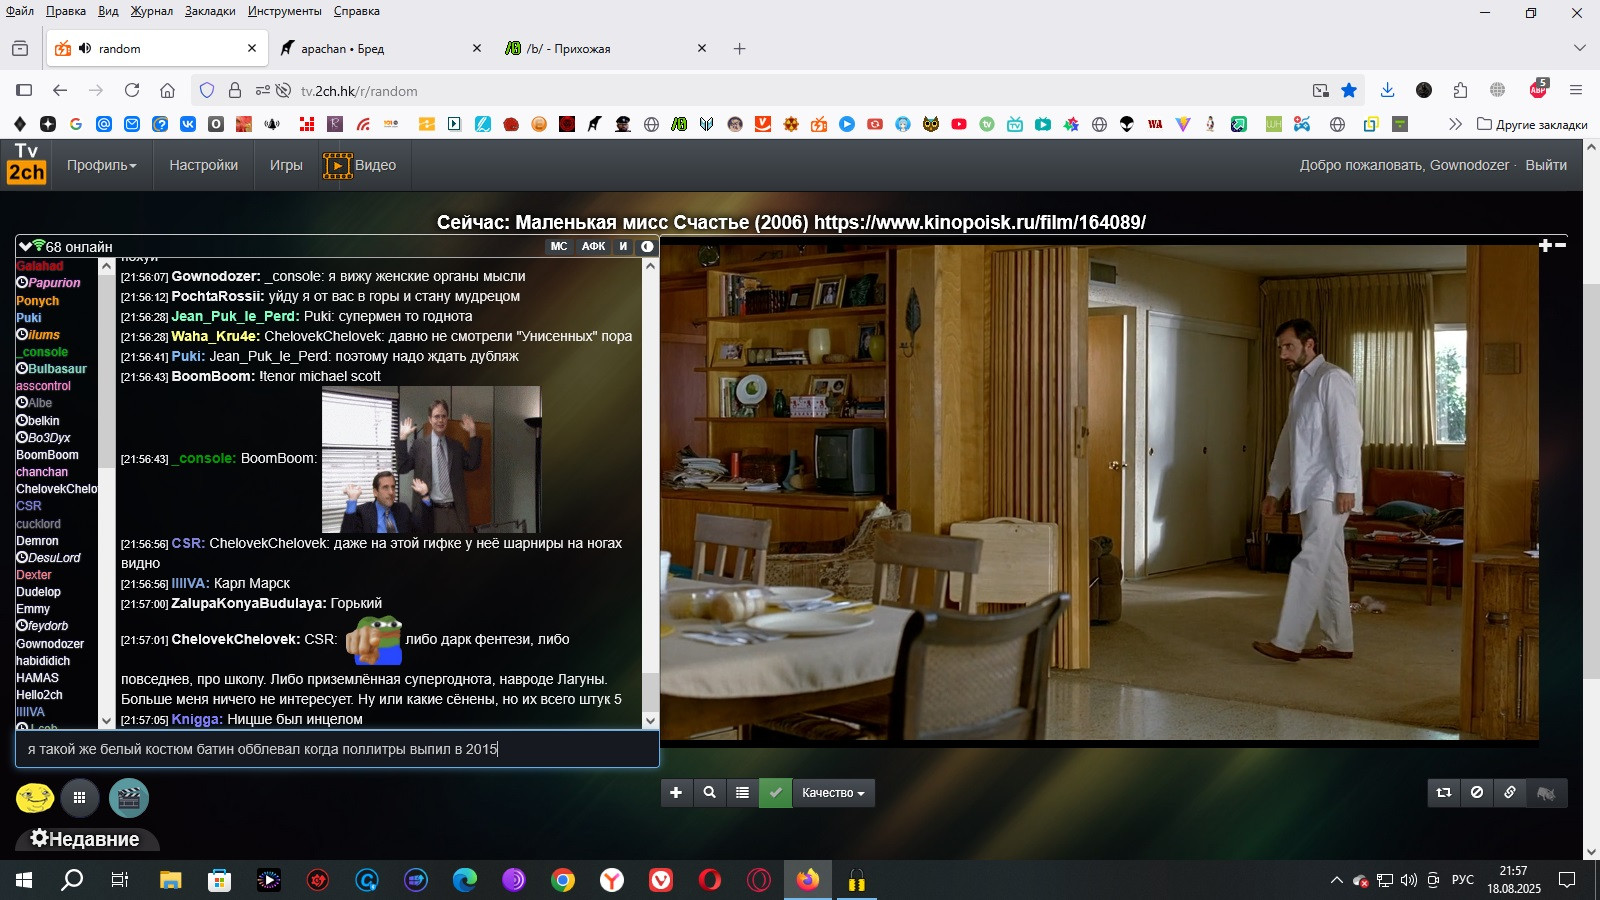Open the ABP adblock extension icon
The width and height of the screenshot is (1600, 900).
tap(1538, 90)
